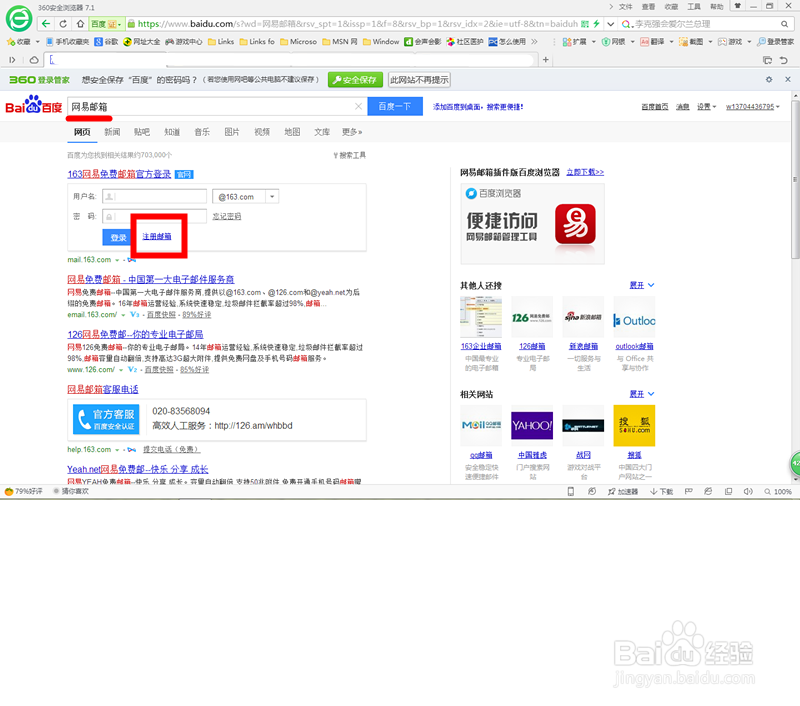Open the password bar settings gear
This screenshot has height=706, width=800.
click(769, 80)
